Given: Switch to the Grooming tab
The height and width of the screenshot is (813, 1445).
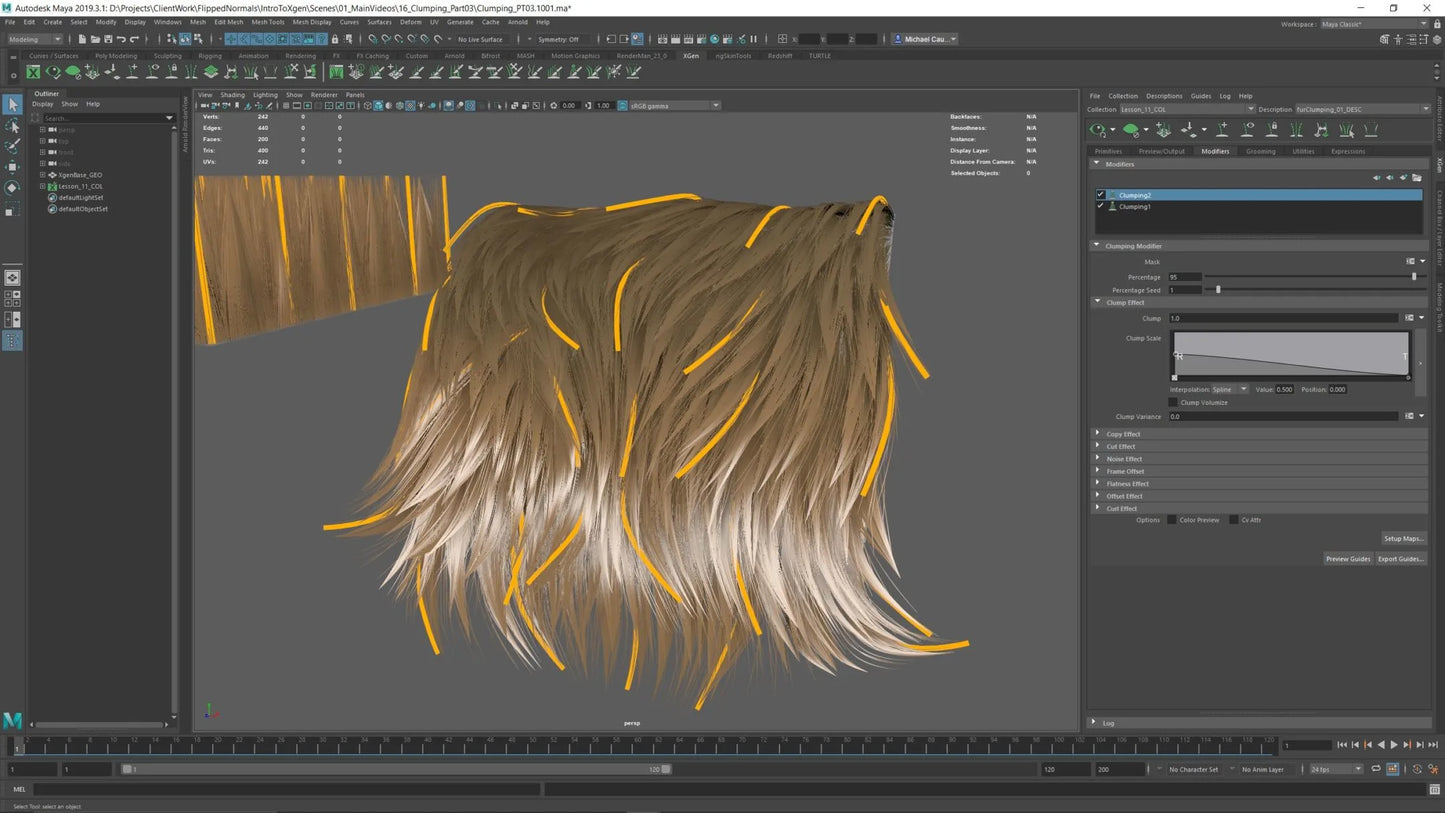Looking at the screenshot, I should point(1260,151).
